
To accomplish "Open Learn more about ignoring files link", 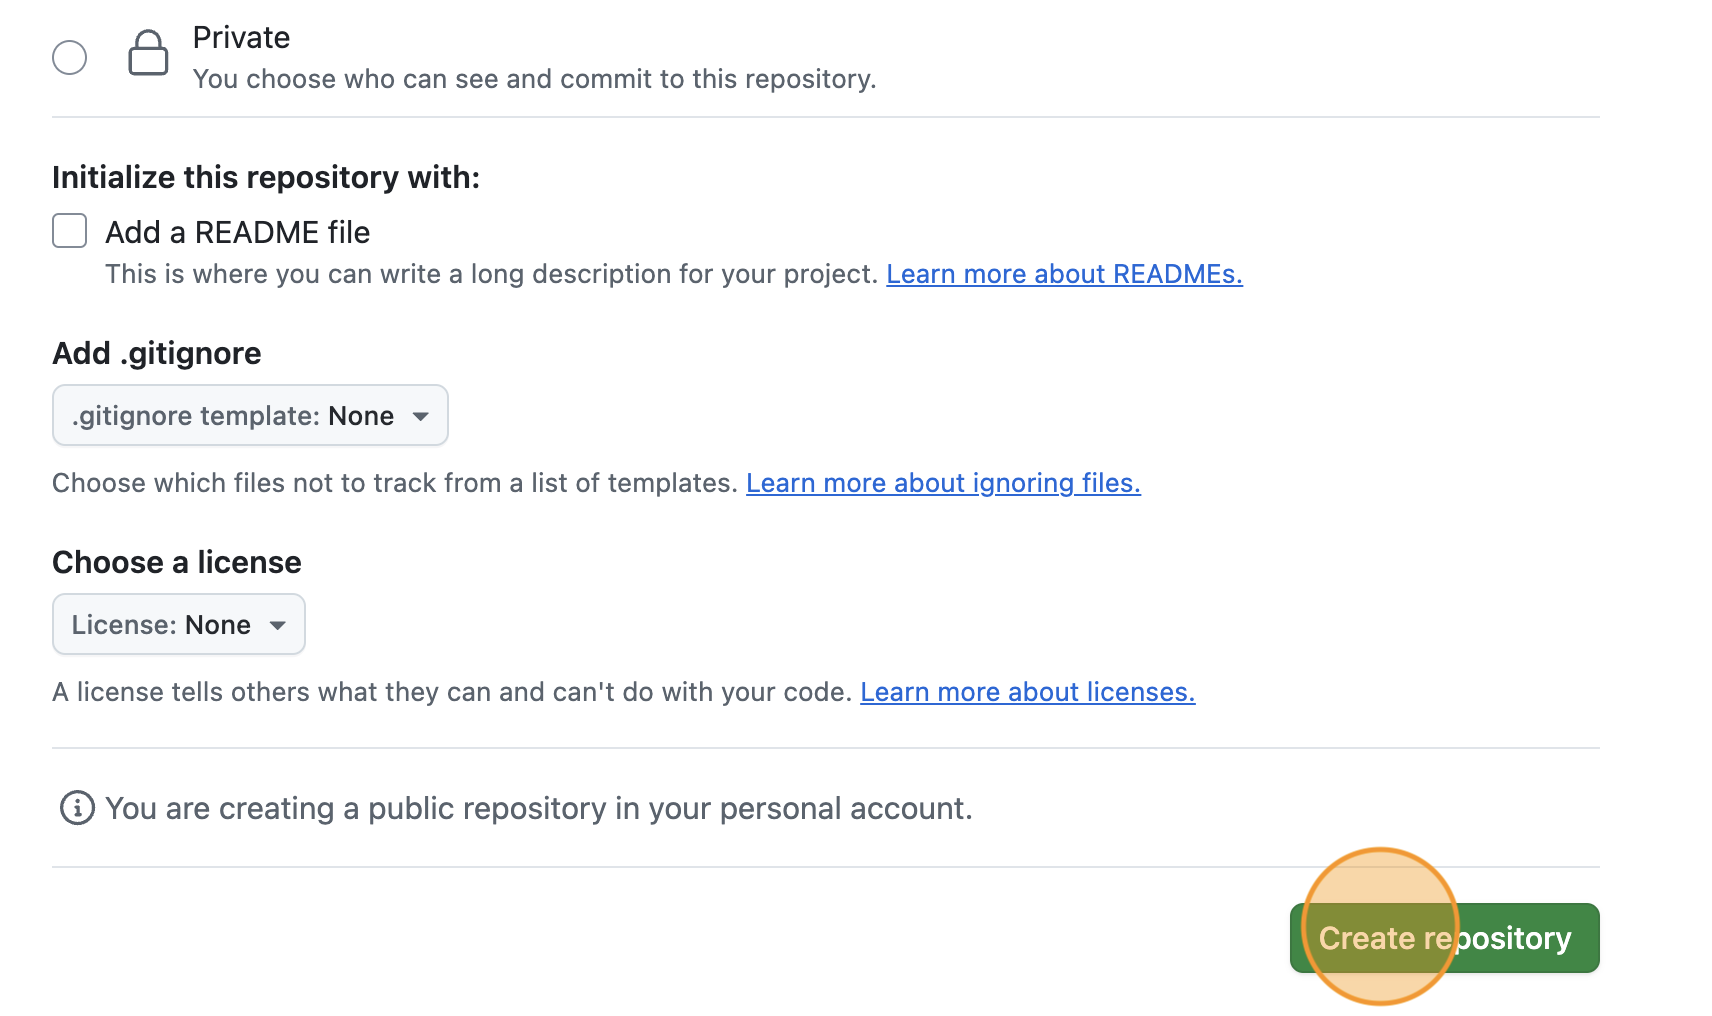I will (x=943, y=482).
